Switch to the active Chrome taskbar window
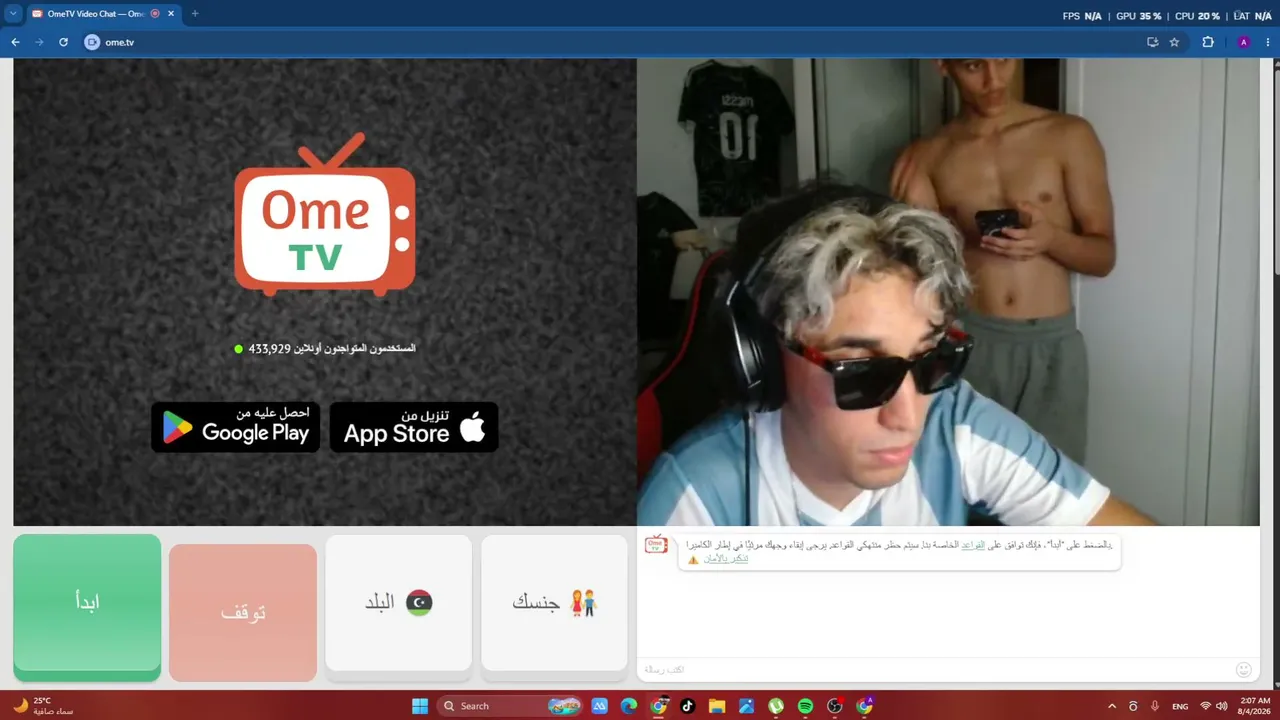 (659, 706)
